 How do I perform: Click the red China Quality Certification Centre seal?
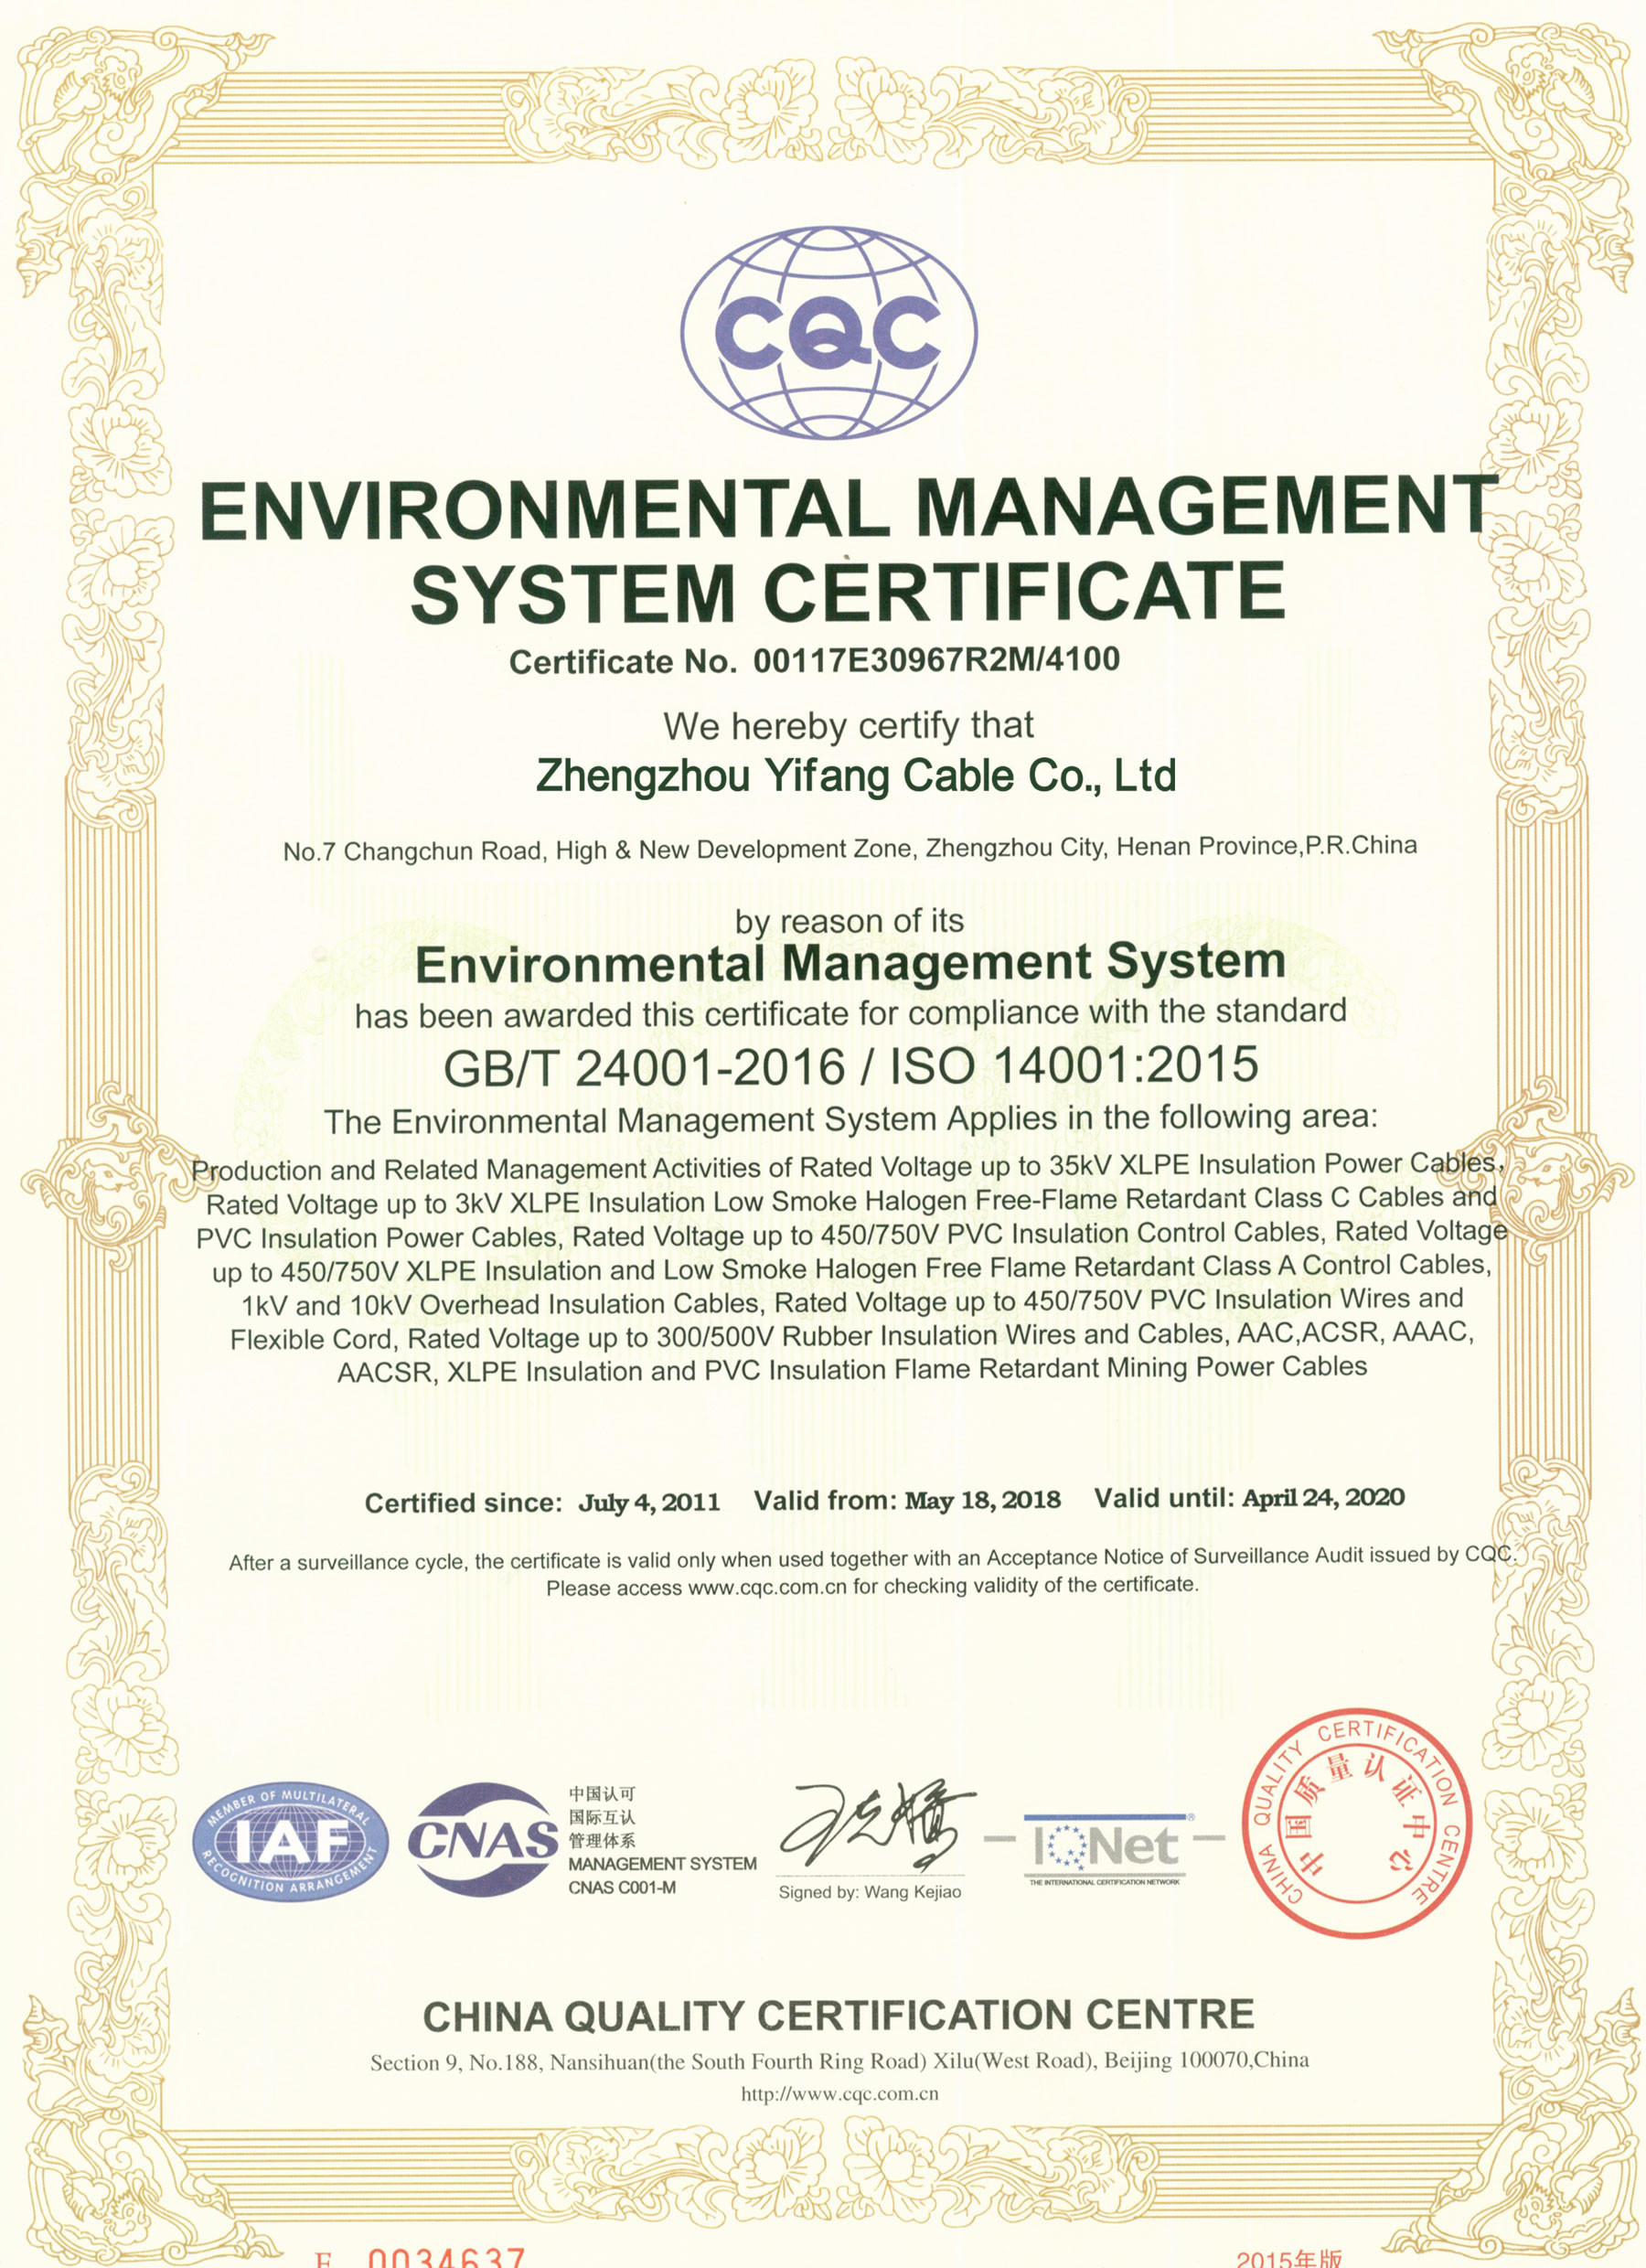[1356, 1822]
